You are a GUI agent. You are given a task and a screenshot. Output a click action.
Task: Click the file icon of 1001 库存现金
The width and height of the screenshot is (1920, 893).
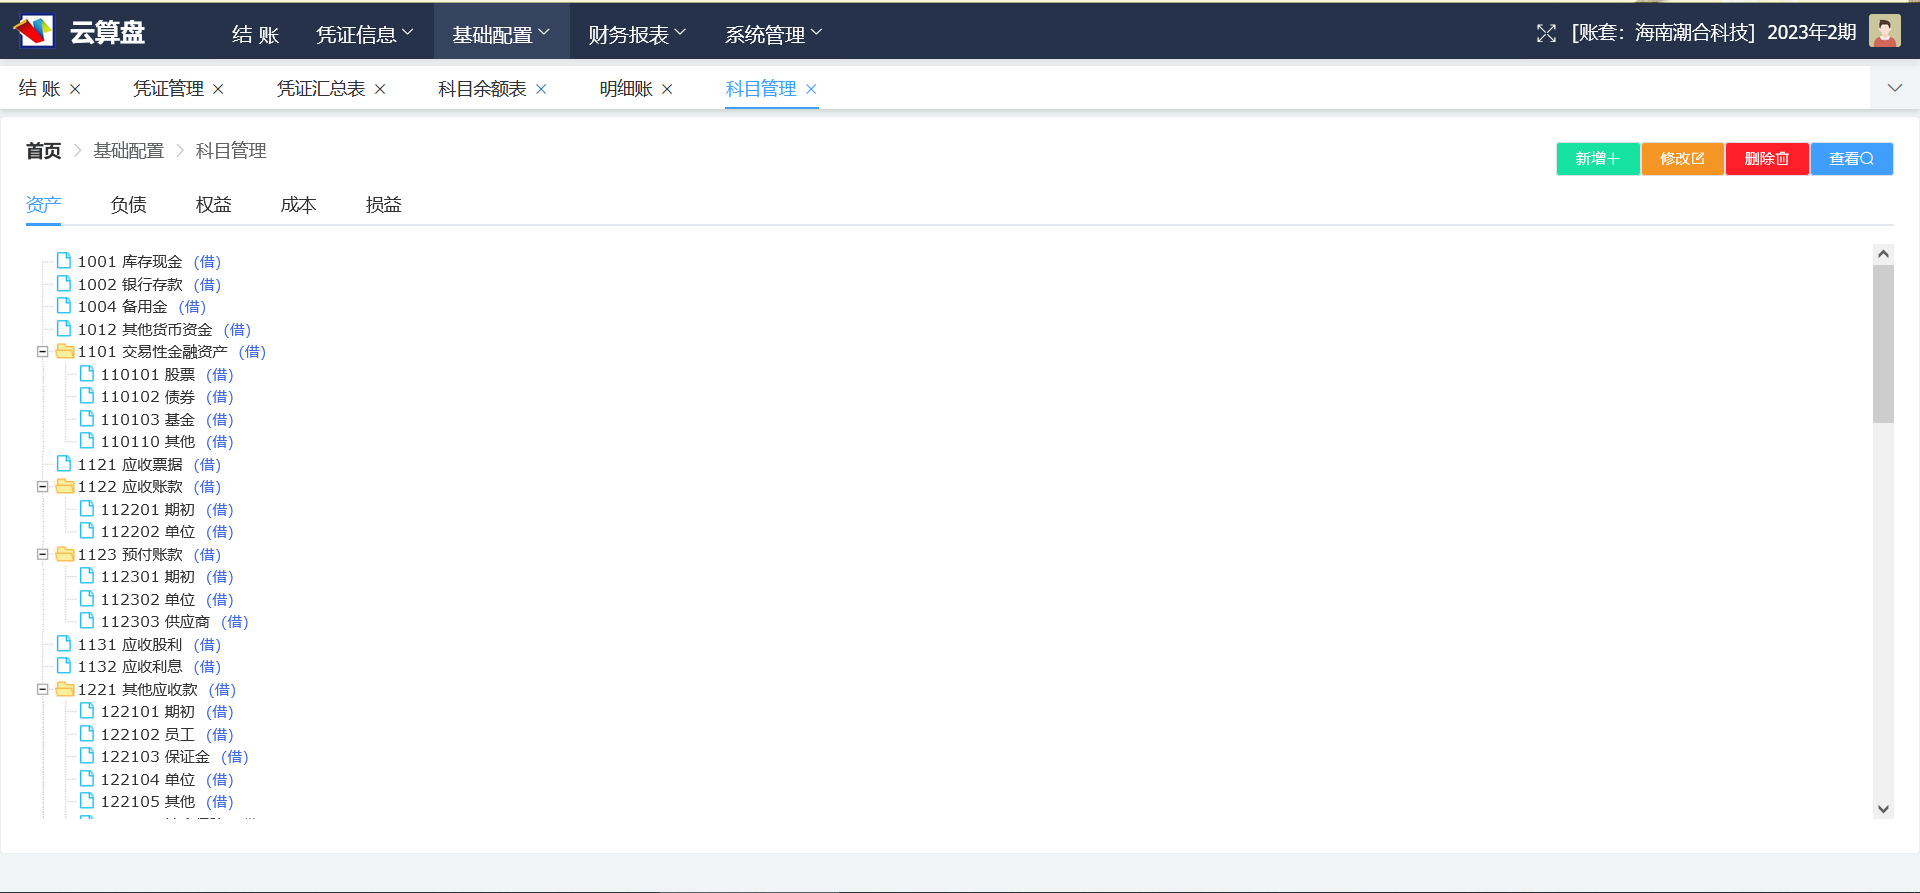64,260
